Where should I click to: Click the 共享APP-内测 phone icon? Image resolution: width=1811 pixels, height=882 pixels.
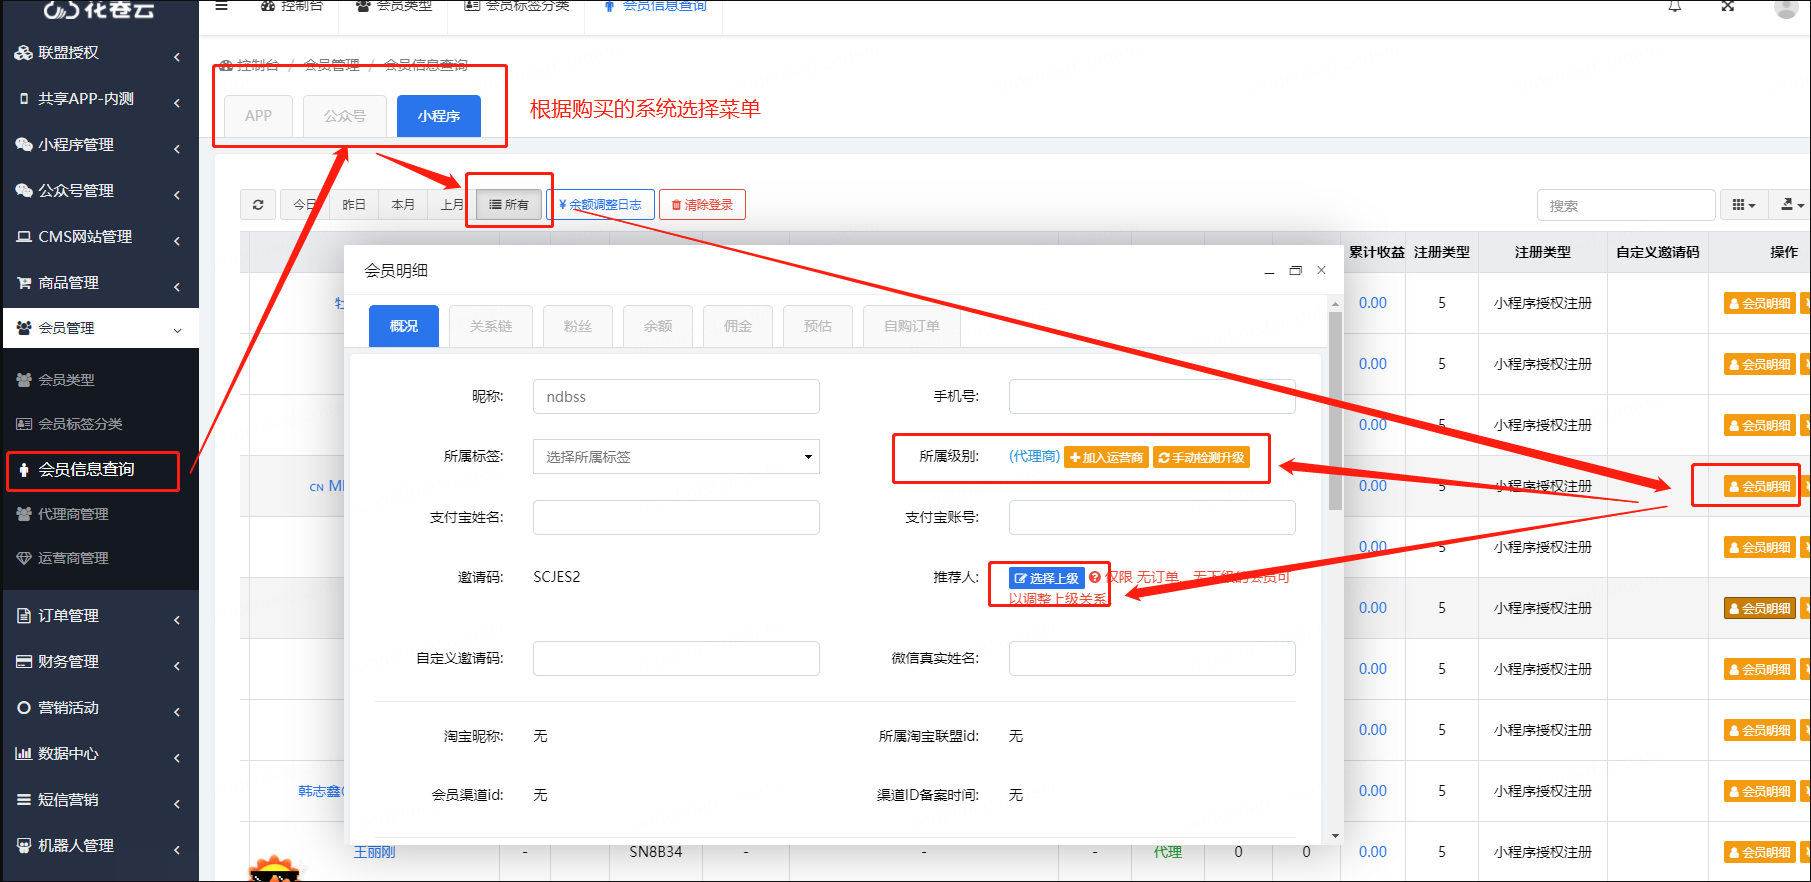click(24, 99)
